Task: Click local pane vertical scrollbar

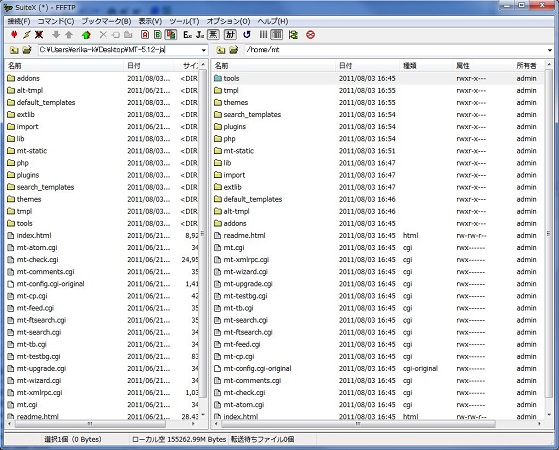Action: (x=203, y=234)
